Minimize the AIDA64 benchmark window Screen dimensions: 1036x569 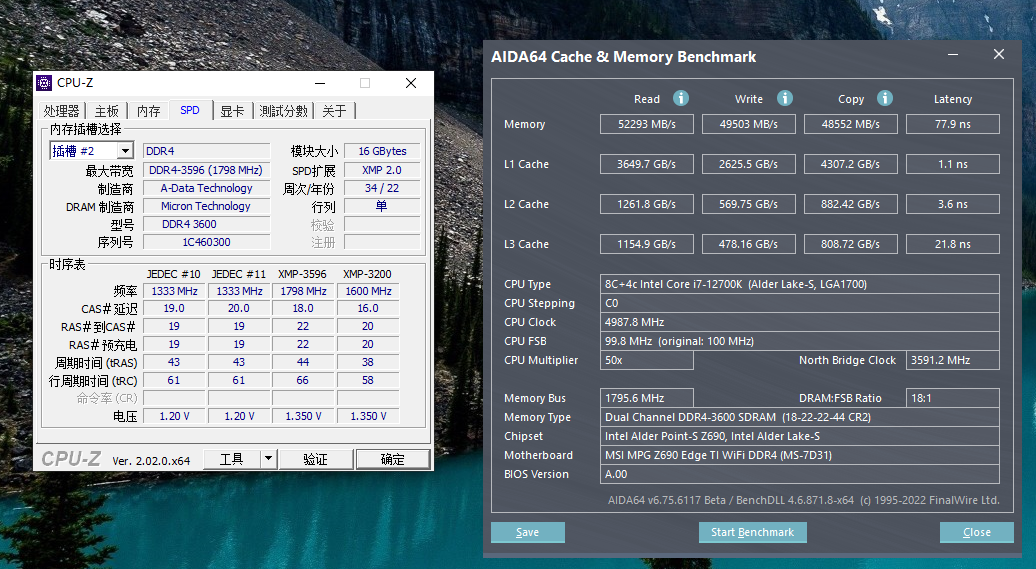[953, 55]
